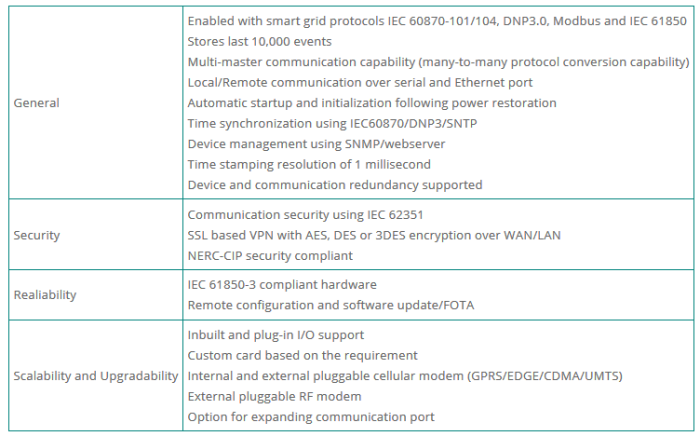Click the General category cell

tap(36, 102)
